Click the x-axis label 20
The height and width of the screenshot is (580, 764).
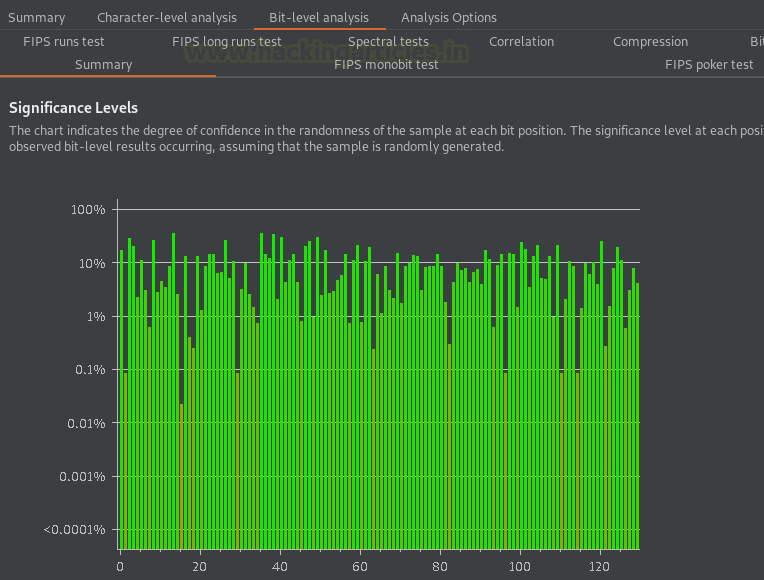tap(199, 566)
